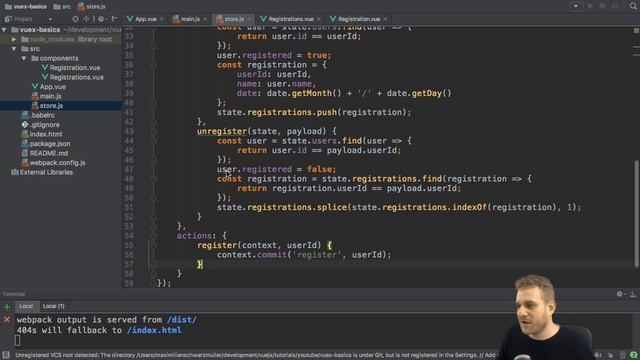Collapse the components folder
The height and width of the screenshot is (360, 640).
click(x=24, y=58)
